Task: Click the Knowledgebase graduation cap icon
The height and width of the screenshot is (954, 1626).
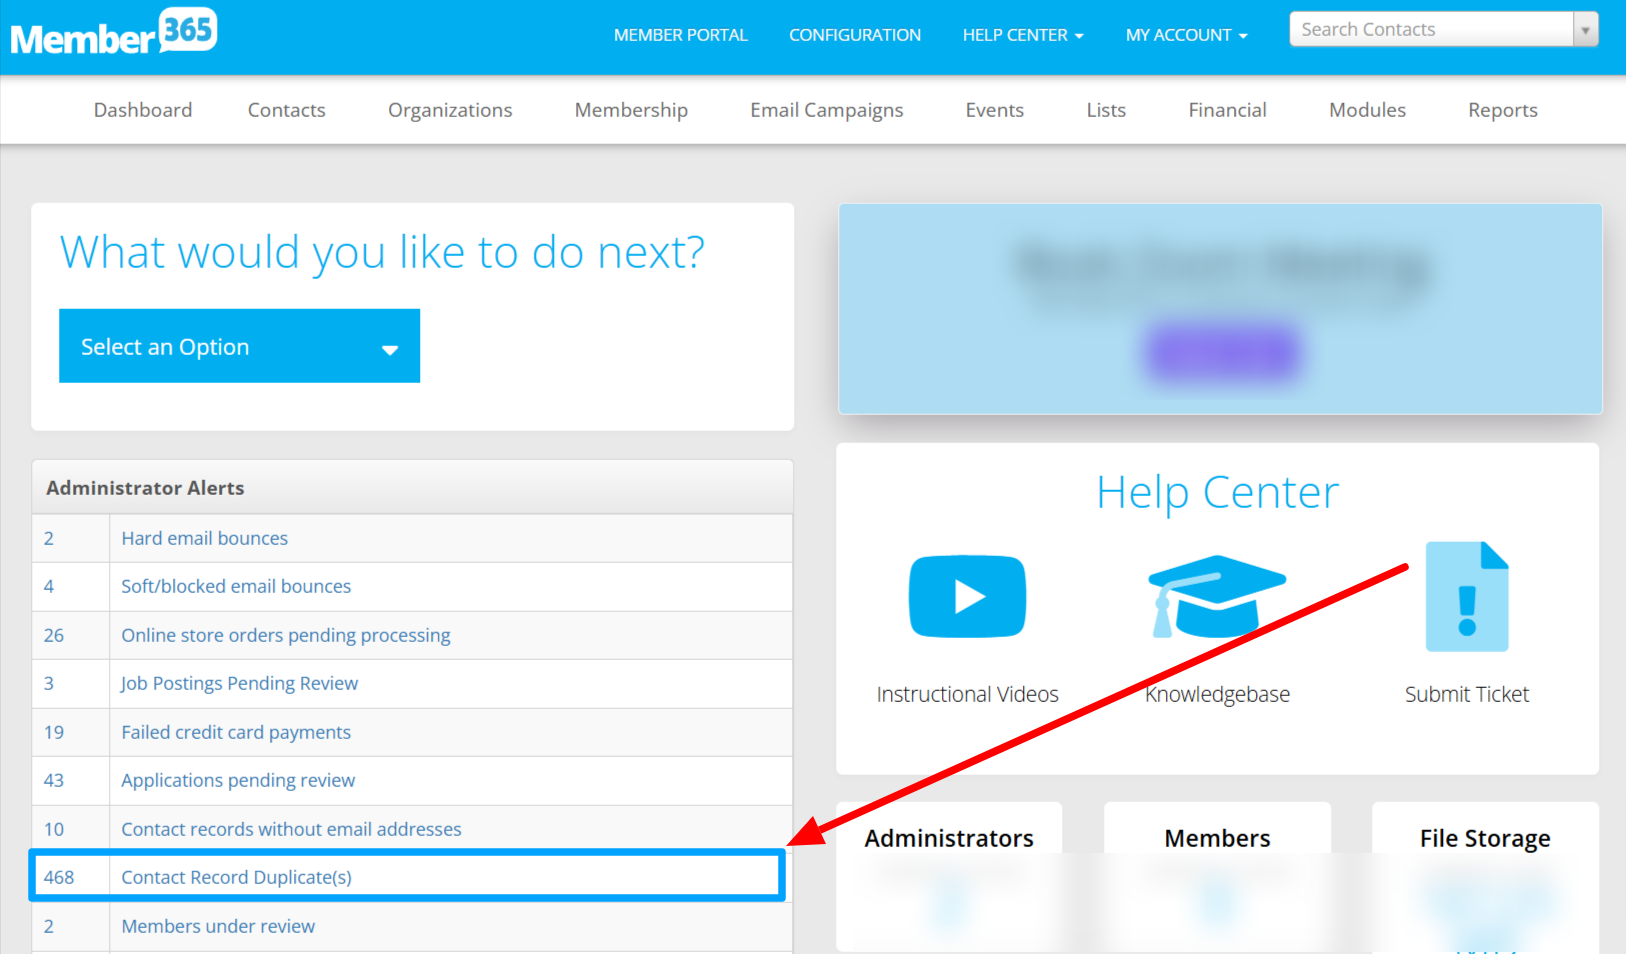Action: click(1216, 596)
